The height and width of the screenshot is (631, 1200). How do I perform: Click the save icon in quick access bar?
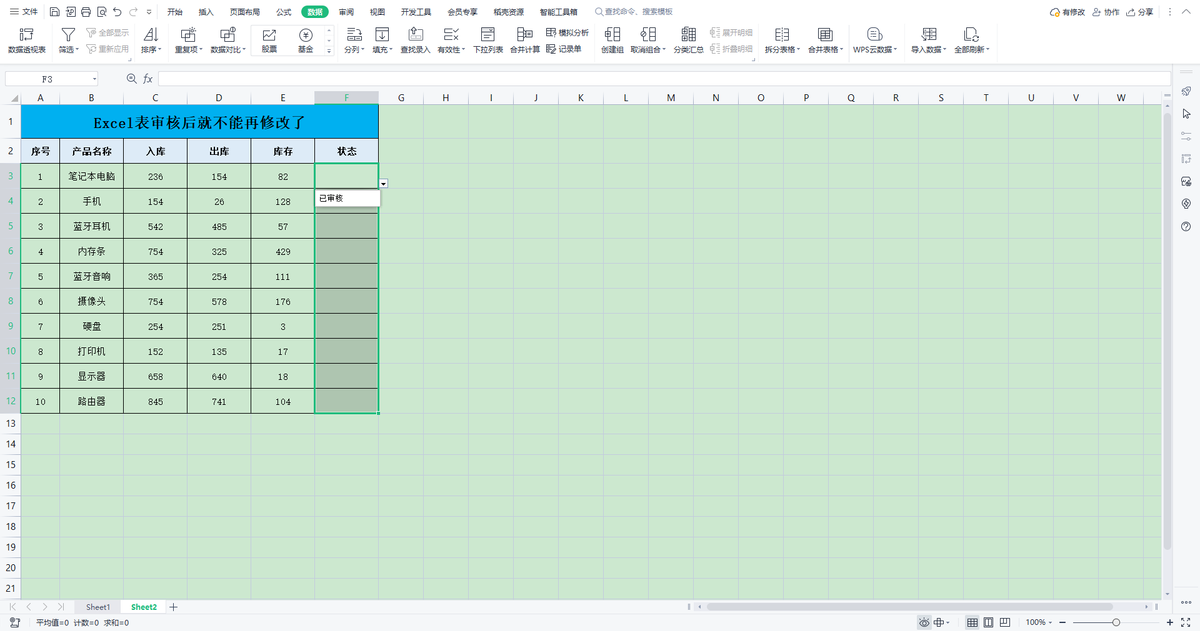pyautogui.click(x=54, y=12)
